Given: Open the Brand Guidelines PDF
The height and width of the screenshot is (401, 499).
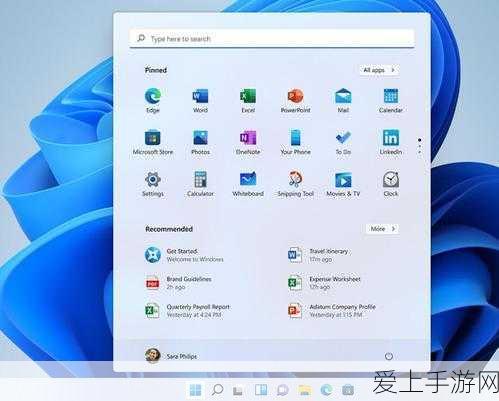Looking at the screenshot, I should point(178,283).
